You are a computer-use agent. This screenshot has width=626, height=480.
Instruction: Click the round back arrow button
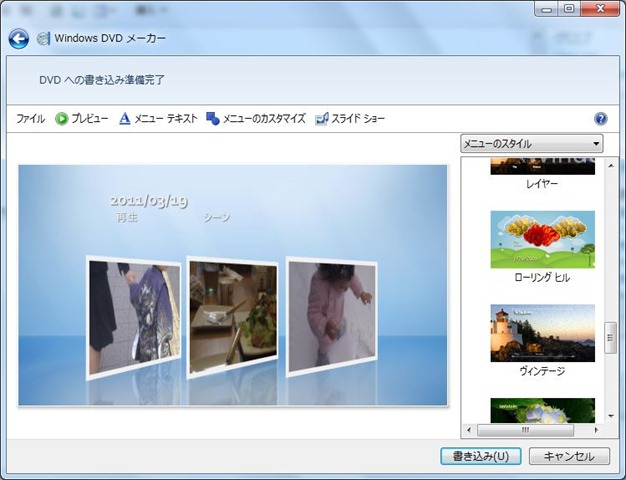point(18,39)
